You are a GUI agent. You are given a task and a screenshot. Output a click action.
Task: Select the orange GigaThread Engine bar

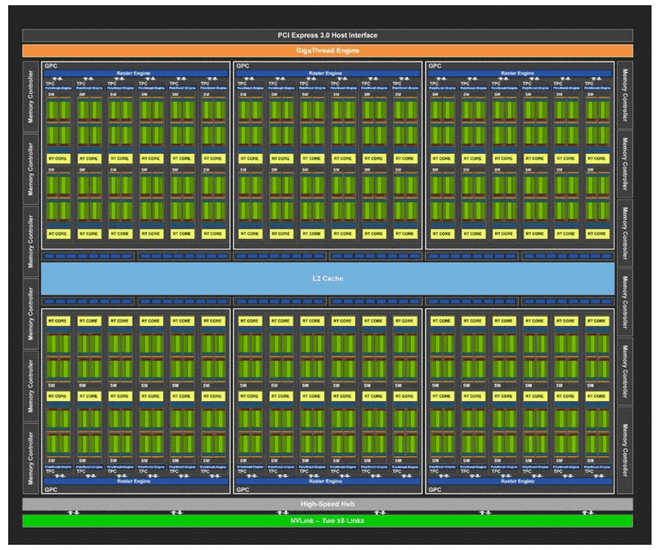[x=328, y=51]
